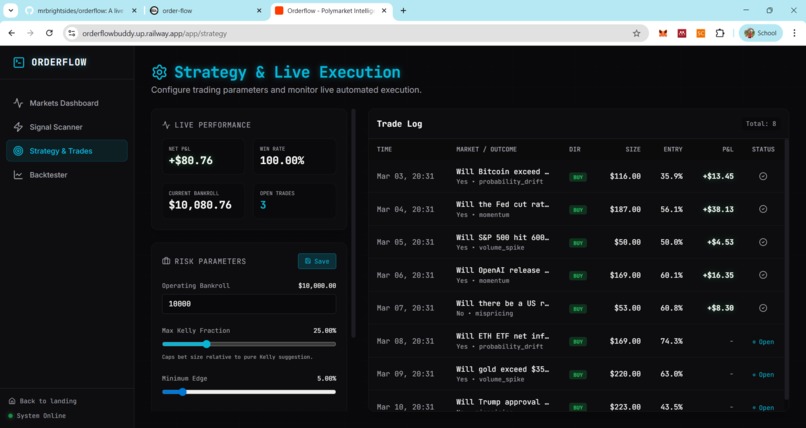This screenshot has width=806, height=428.
Task: Open the Markets Dashboard page
Action: [67, 103]
